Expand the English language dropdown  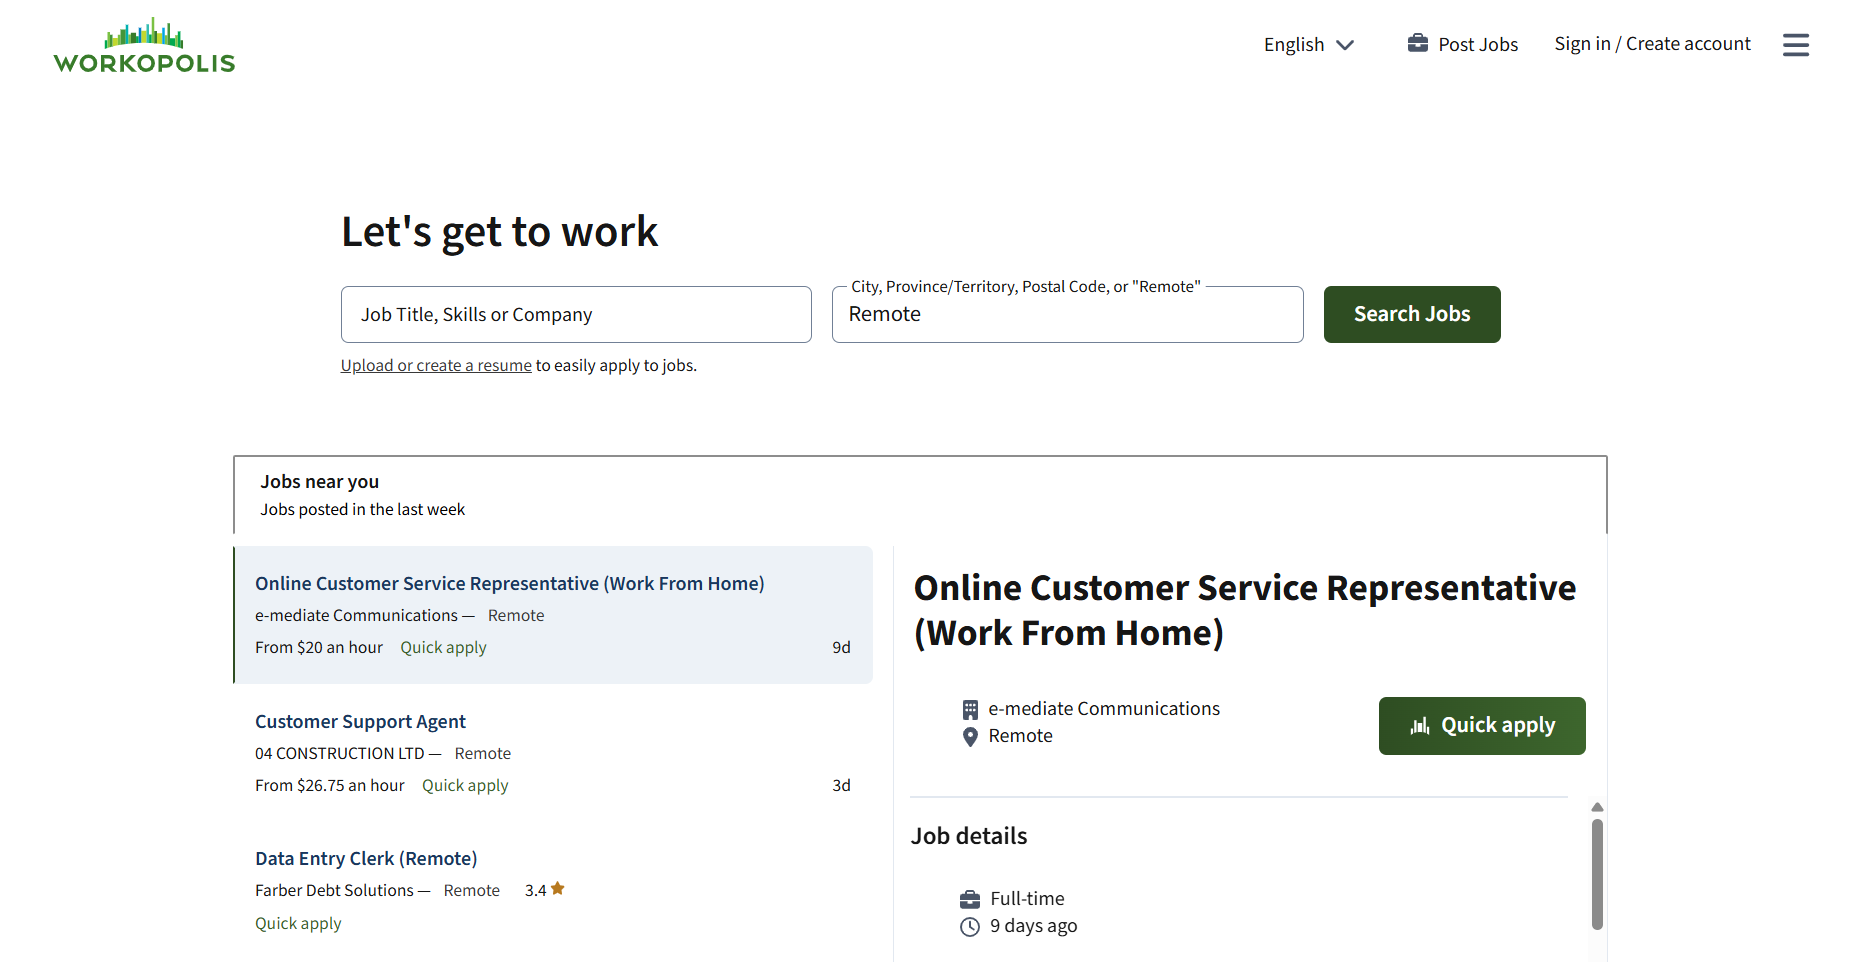tap(1308, 45)
